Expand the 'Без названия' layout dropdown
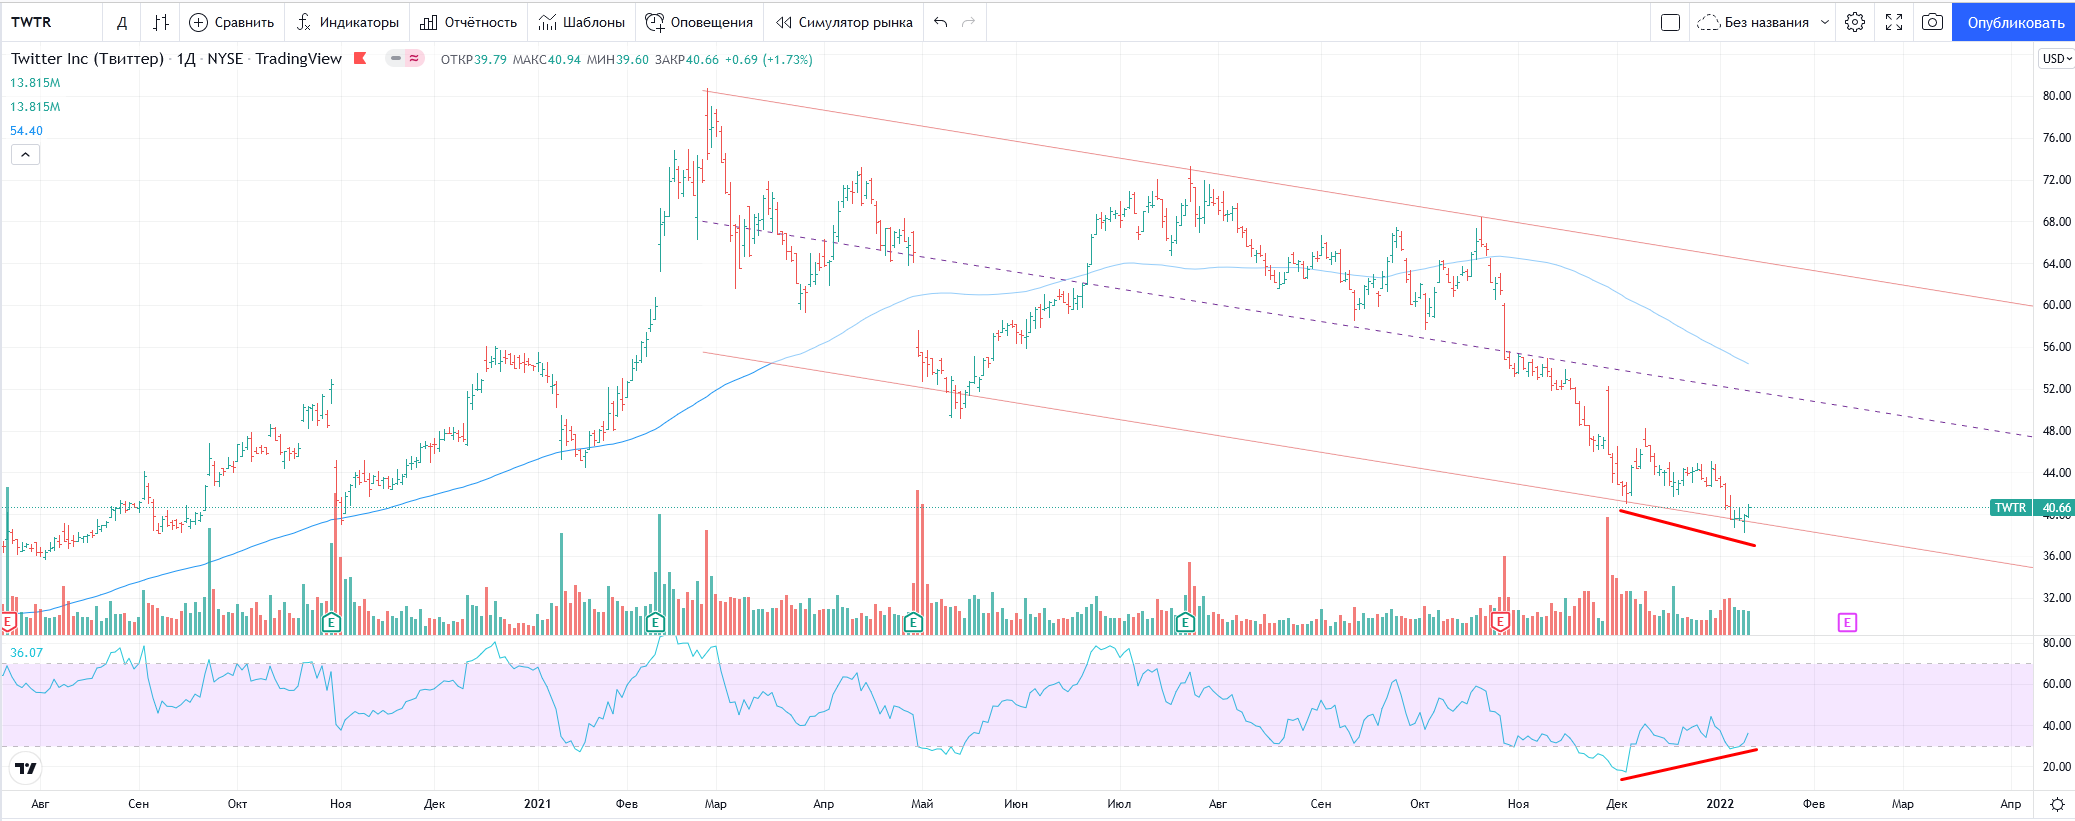2075x821 pixels. (1825, 22)
